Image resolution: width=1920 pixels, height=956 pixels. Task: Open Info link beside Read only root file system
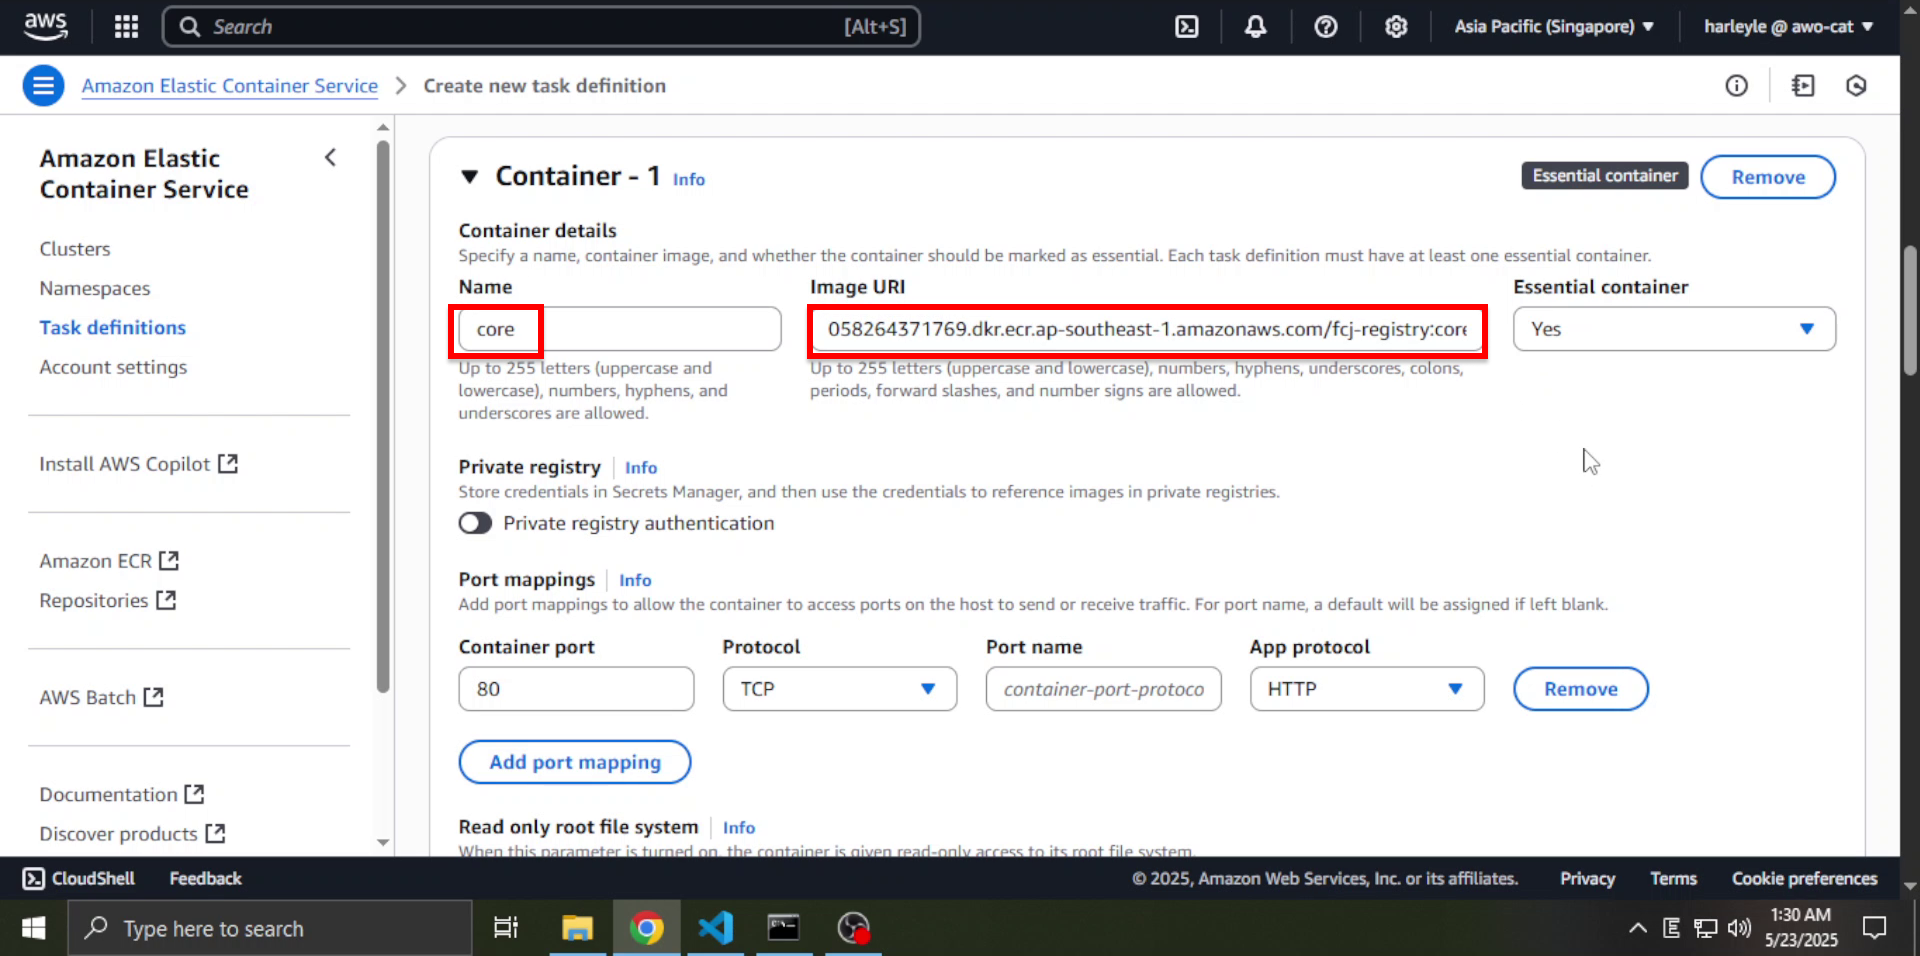coord(739,827)
